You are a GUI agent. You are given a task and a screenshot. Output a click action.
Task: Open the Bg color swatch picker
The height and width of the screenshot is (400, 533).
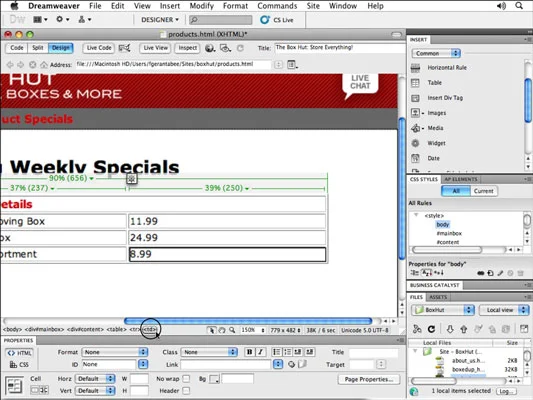click(x=214, y=379)
